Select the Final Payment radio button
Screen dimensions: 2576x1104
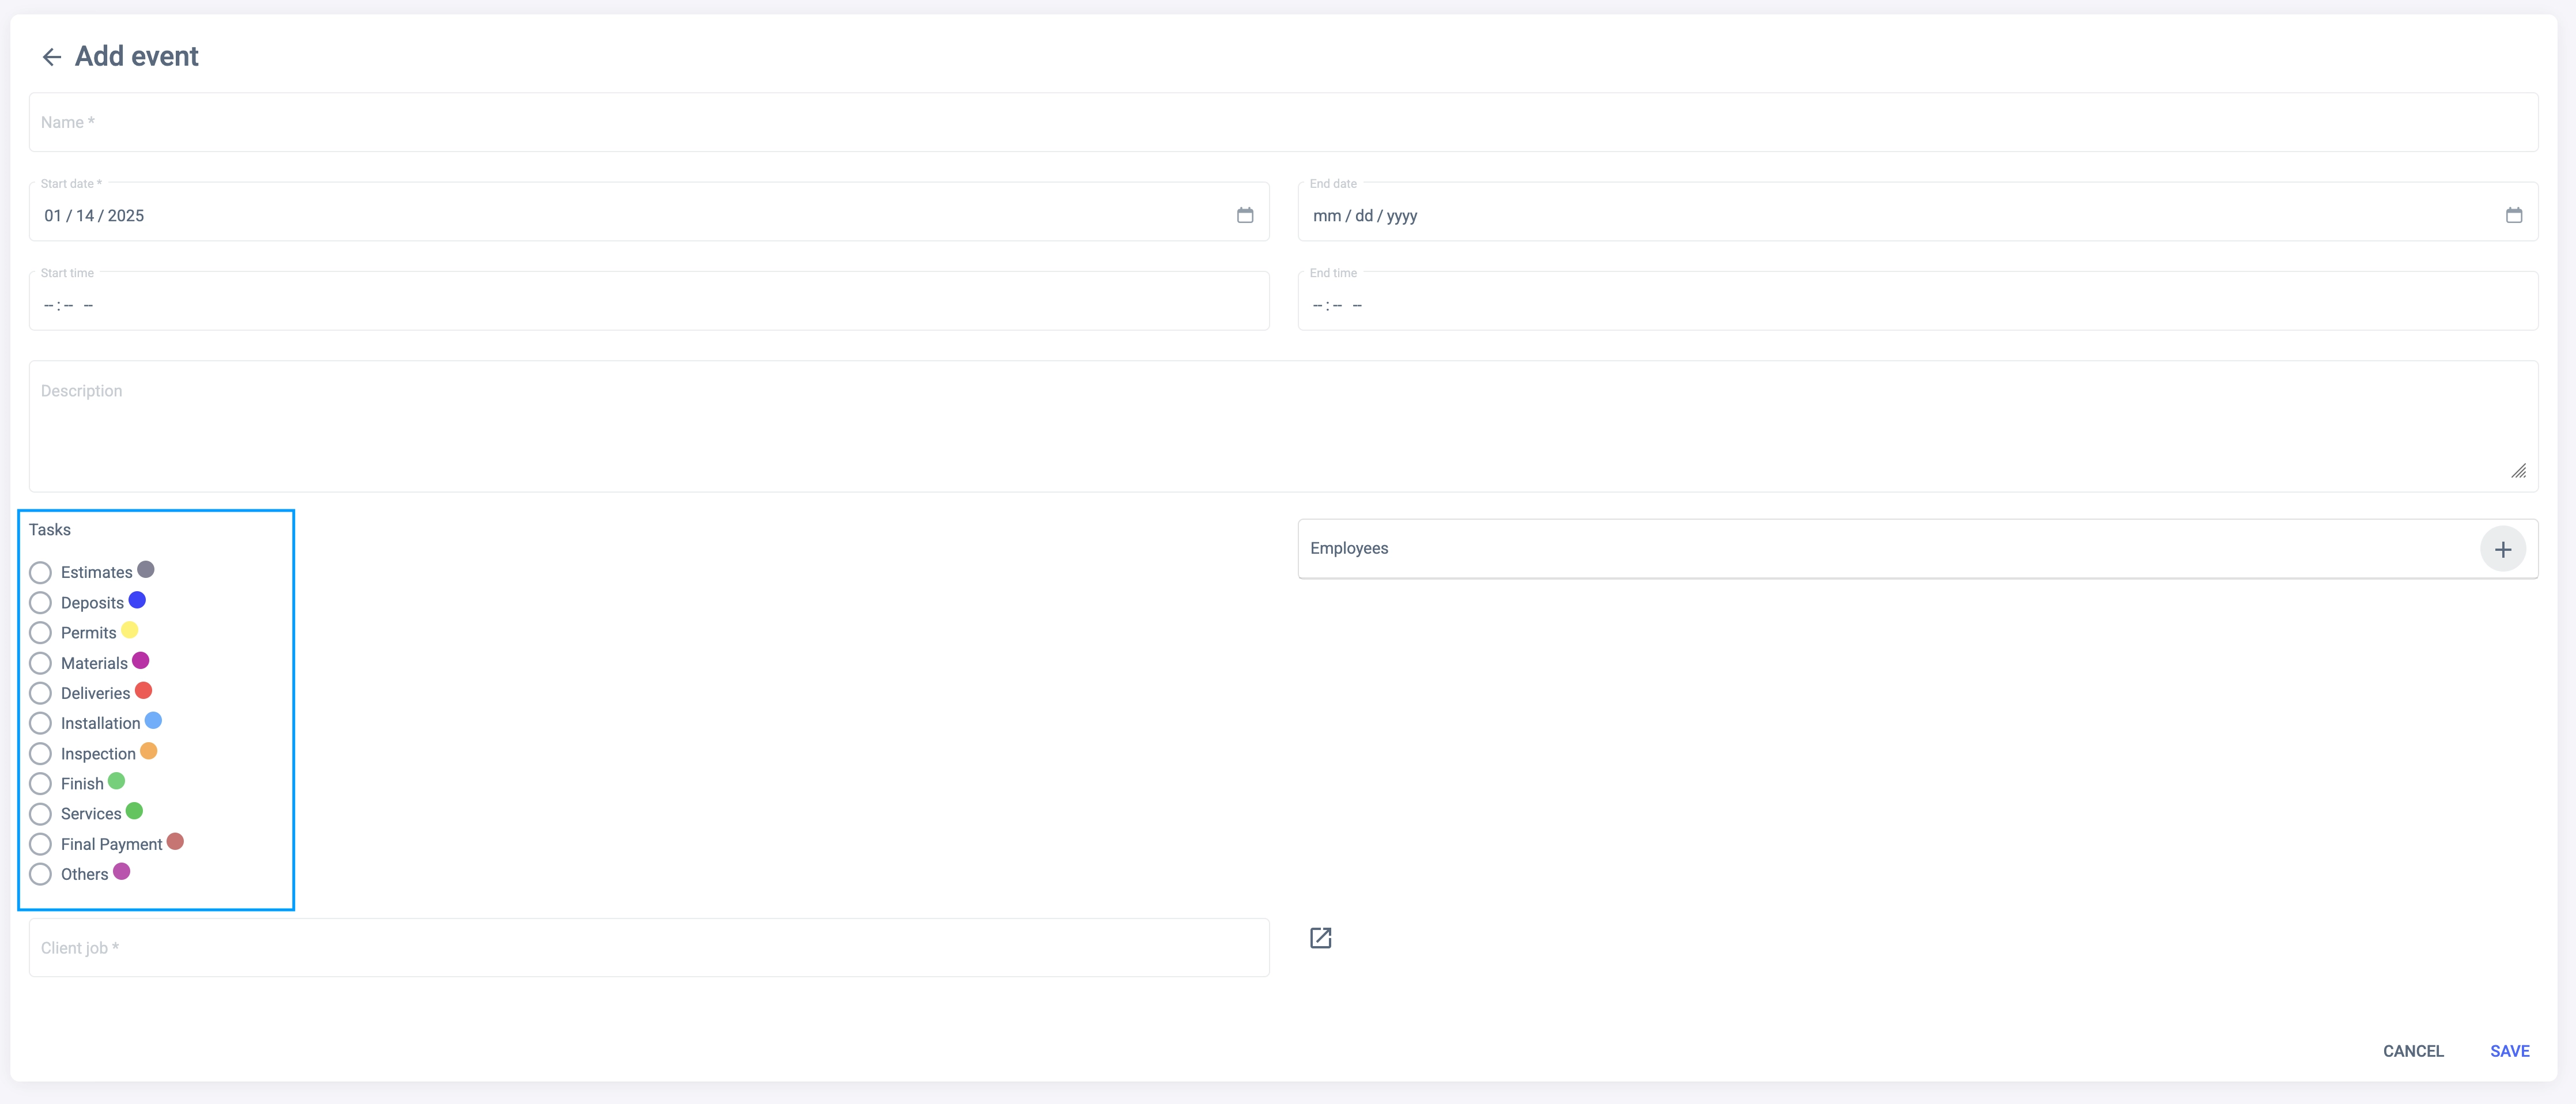[40, 844]
